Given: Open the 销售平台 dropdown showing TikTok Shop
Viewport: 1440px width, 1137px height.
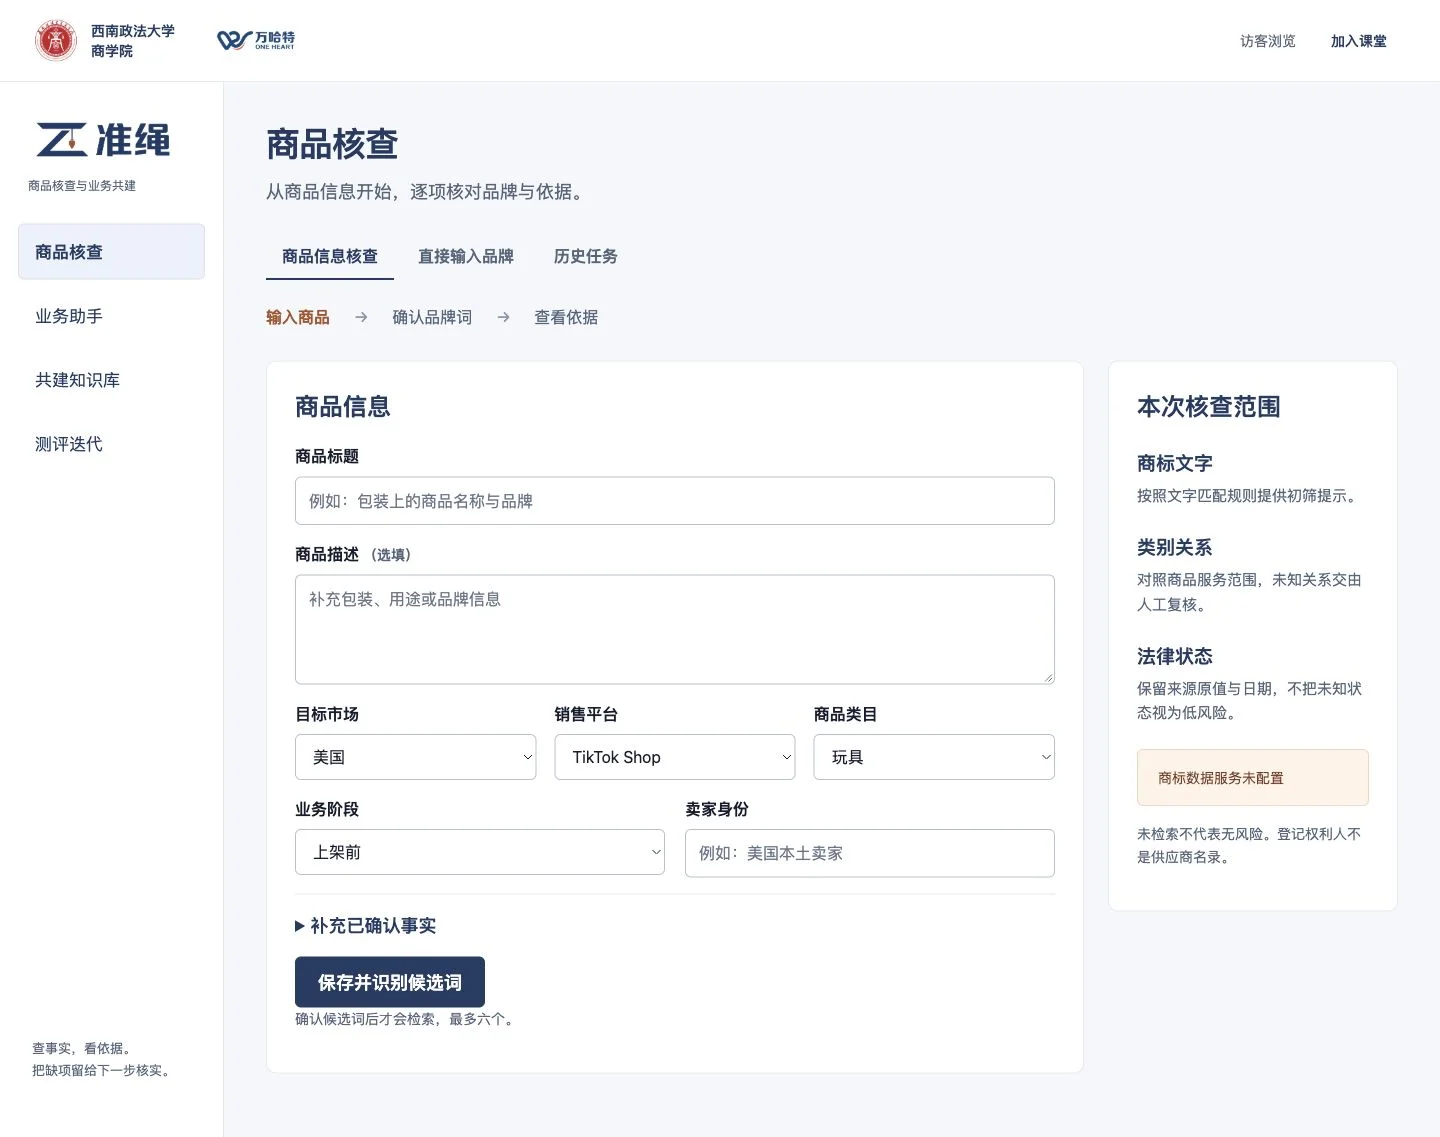Looking at the screenshot, I should [x=675, y=757].
